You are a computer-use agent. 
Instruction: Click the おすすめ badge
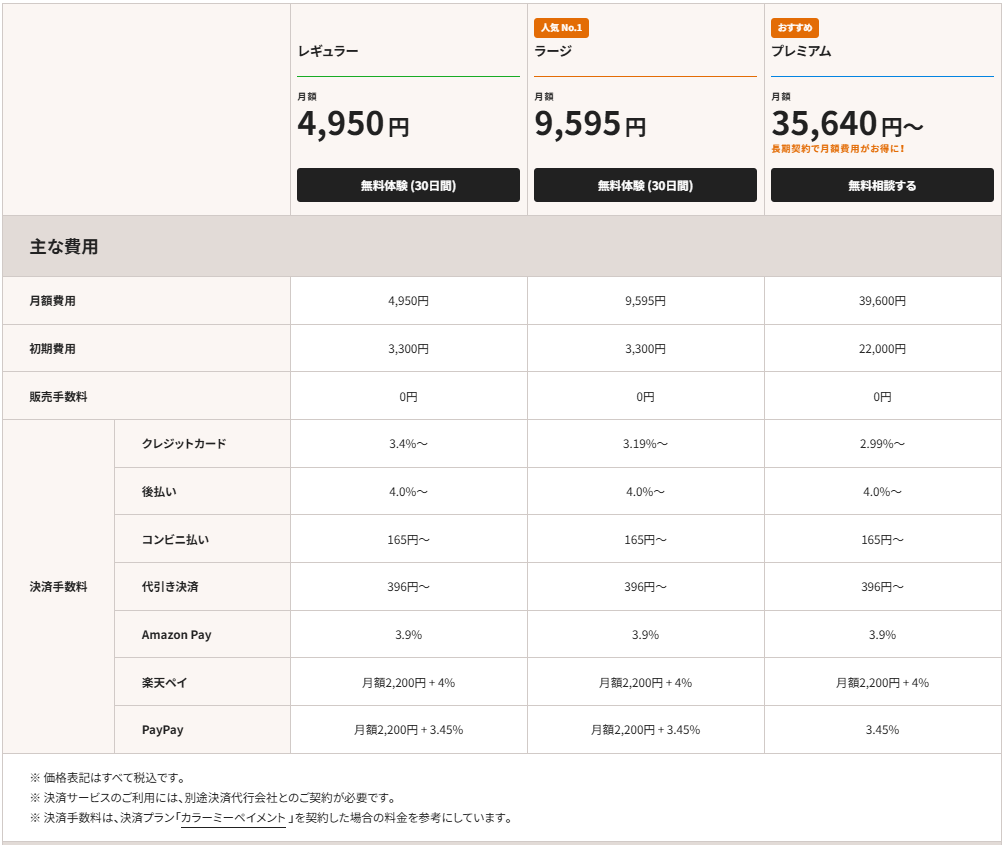pos(794,28)
